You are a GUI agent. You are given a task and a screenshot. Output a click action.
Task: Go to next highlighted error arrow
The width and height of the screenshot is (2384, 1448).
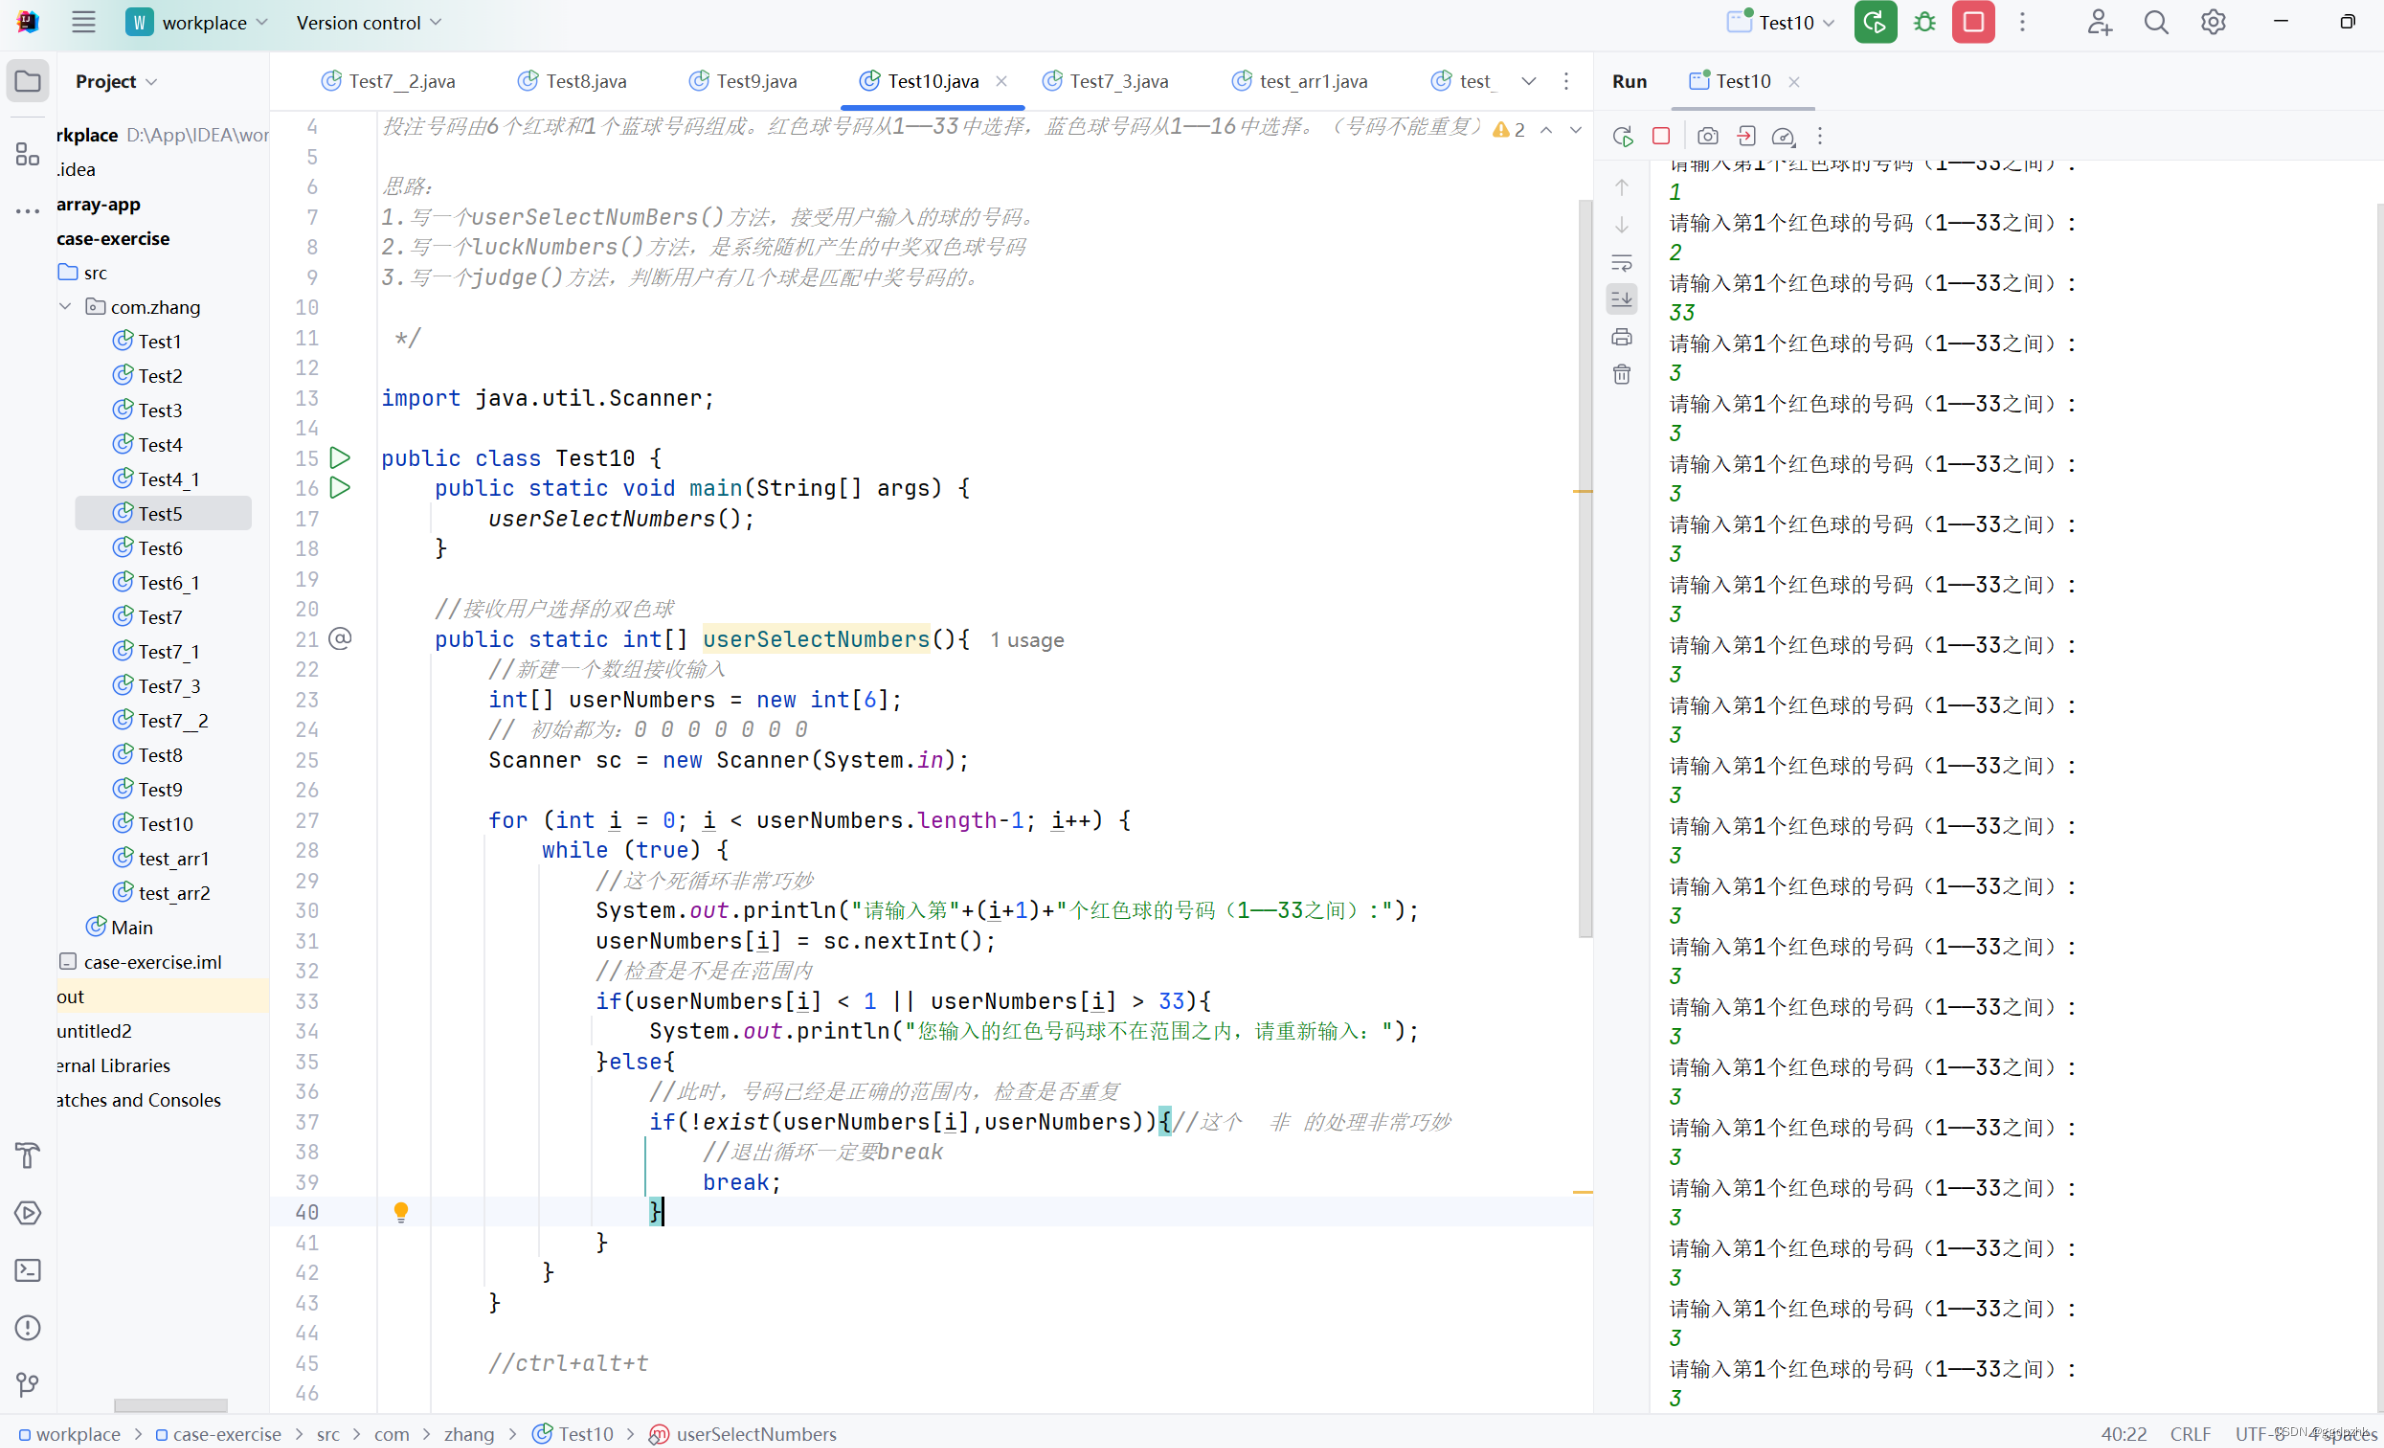[x=1575, y=129]
